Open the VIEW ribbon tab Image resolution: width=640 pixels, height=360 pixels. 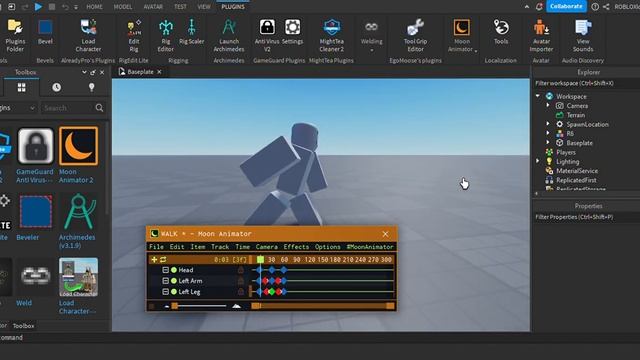pyautogui.click(x=204, y=7)
